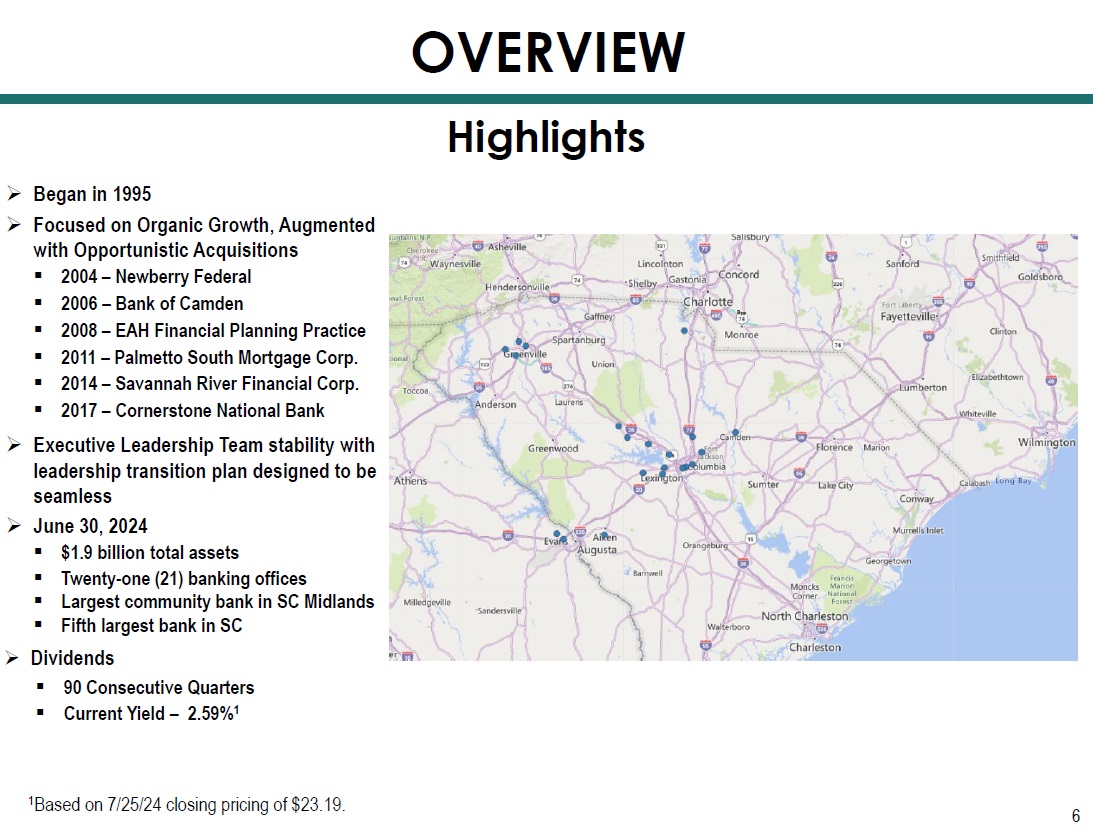Click Anderson label on the map
The height and width of the screenshot is (839, 1093).
click(x=496, y=404)
